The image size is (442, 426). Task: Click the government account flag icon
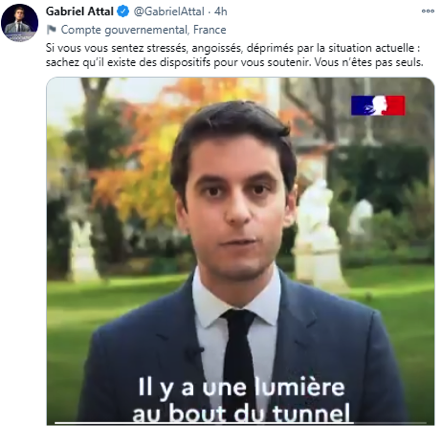click(x=51, y=30)
